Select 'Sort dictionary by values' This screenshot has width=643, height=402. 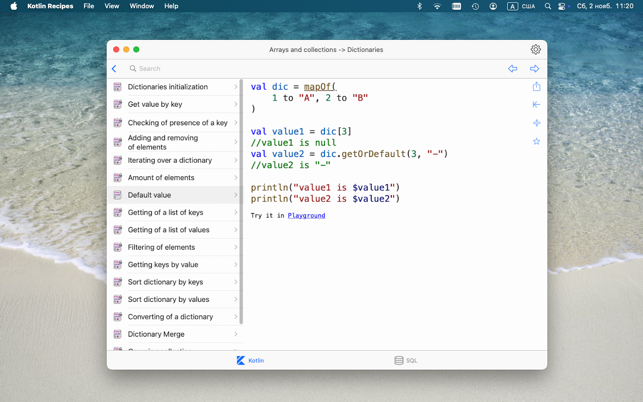(x=176, y=299)
